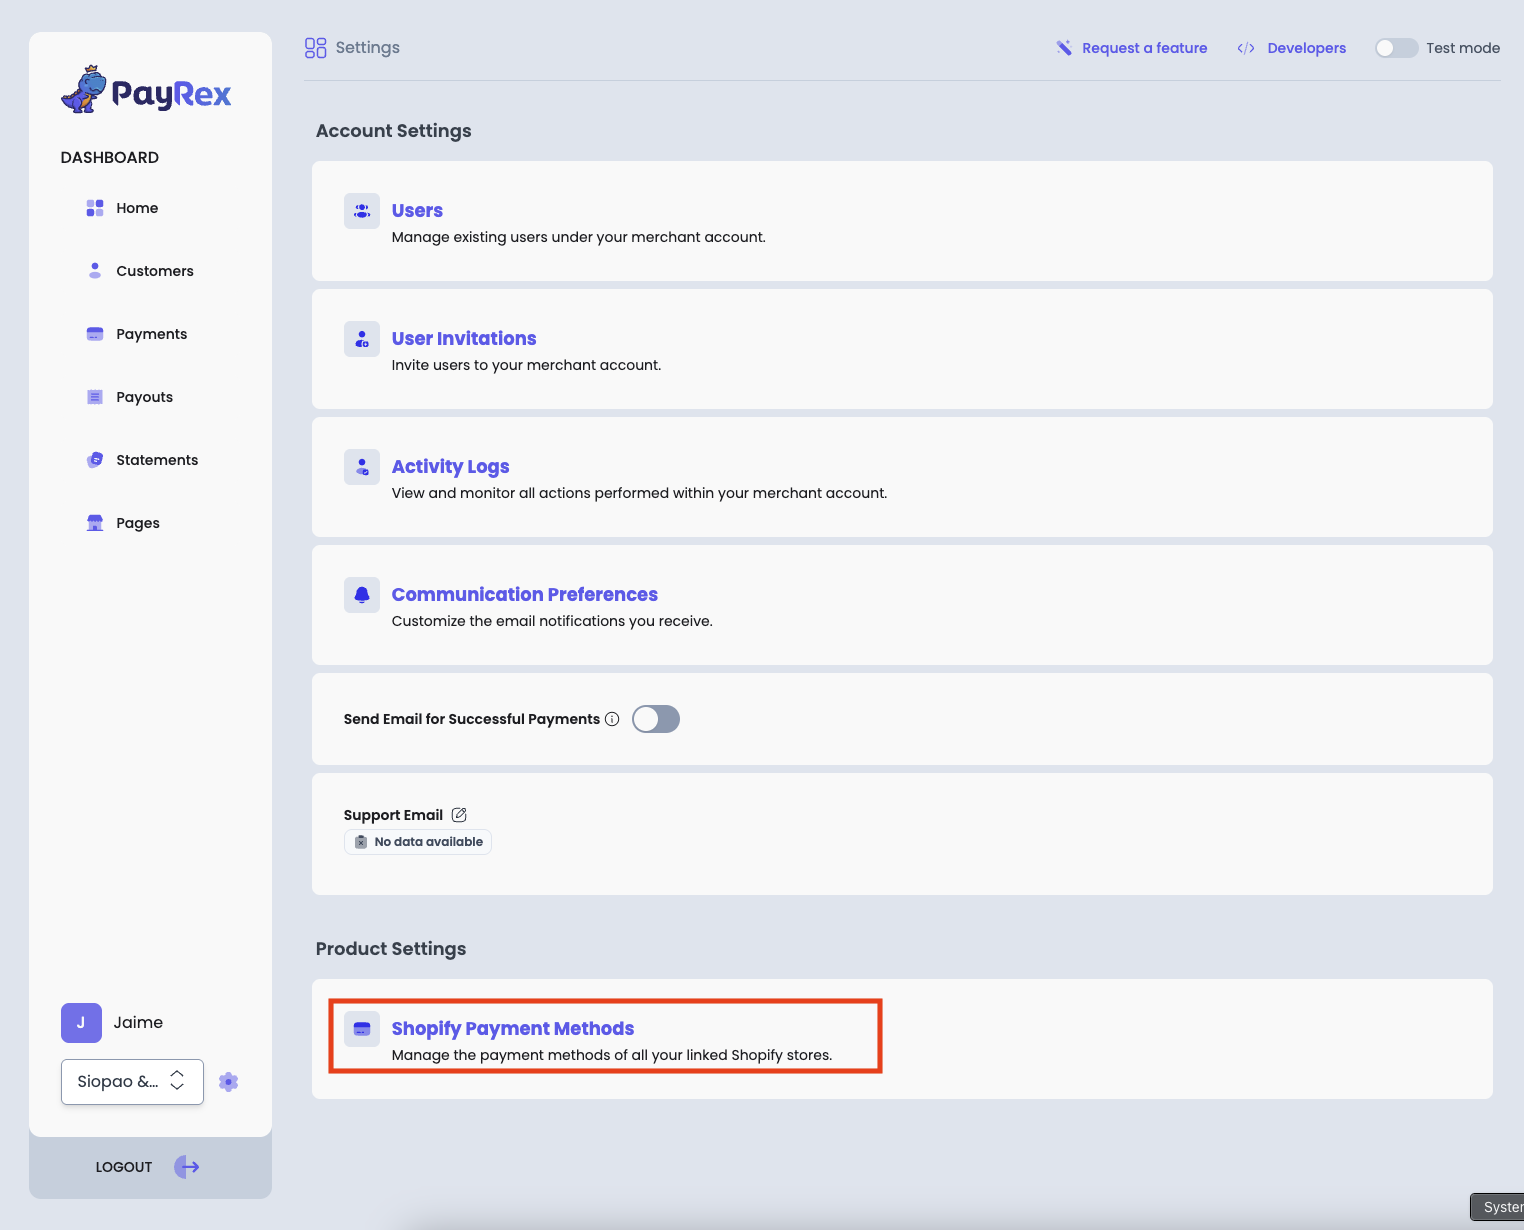Click the gear icon next to merchant selector
The height and width of the screenshot is (1230, 1524).
coord(228,1081)
